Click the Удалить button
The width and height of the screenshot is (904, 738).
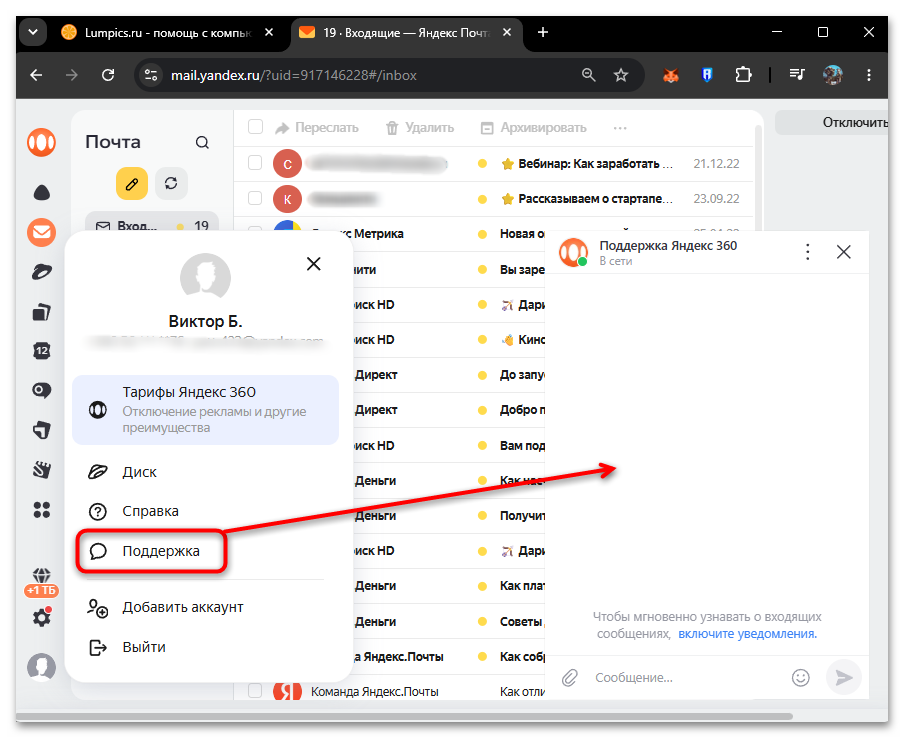coord(420,128)
